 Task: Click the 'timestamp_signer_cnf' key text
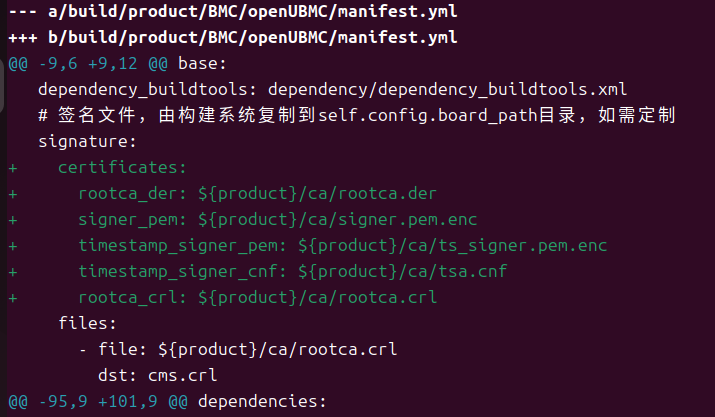point(177,272)
